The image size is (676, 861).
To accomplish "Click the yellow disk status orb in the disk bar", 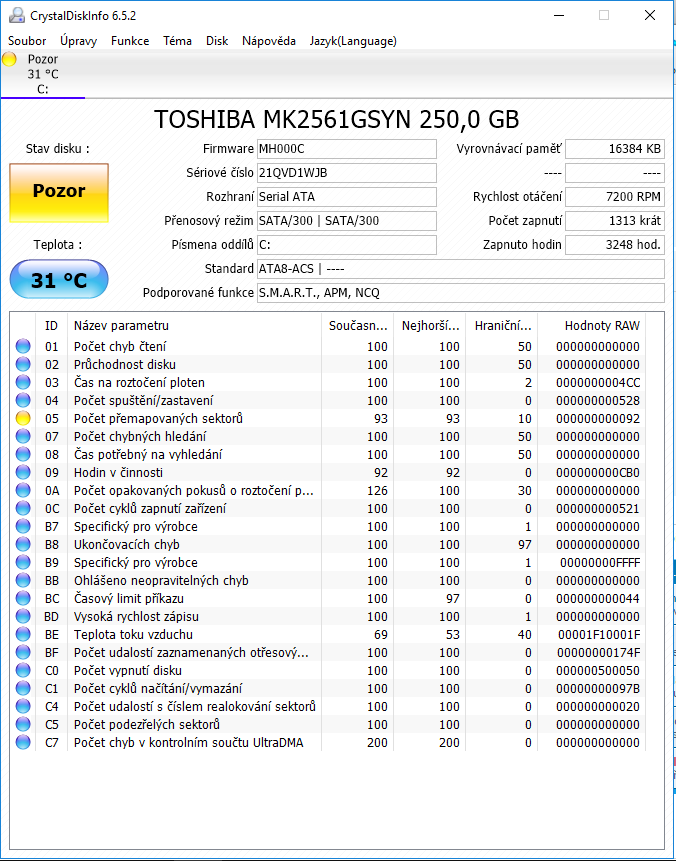I will tap(10, 59).
